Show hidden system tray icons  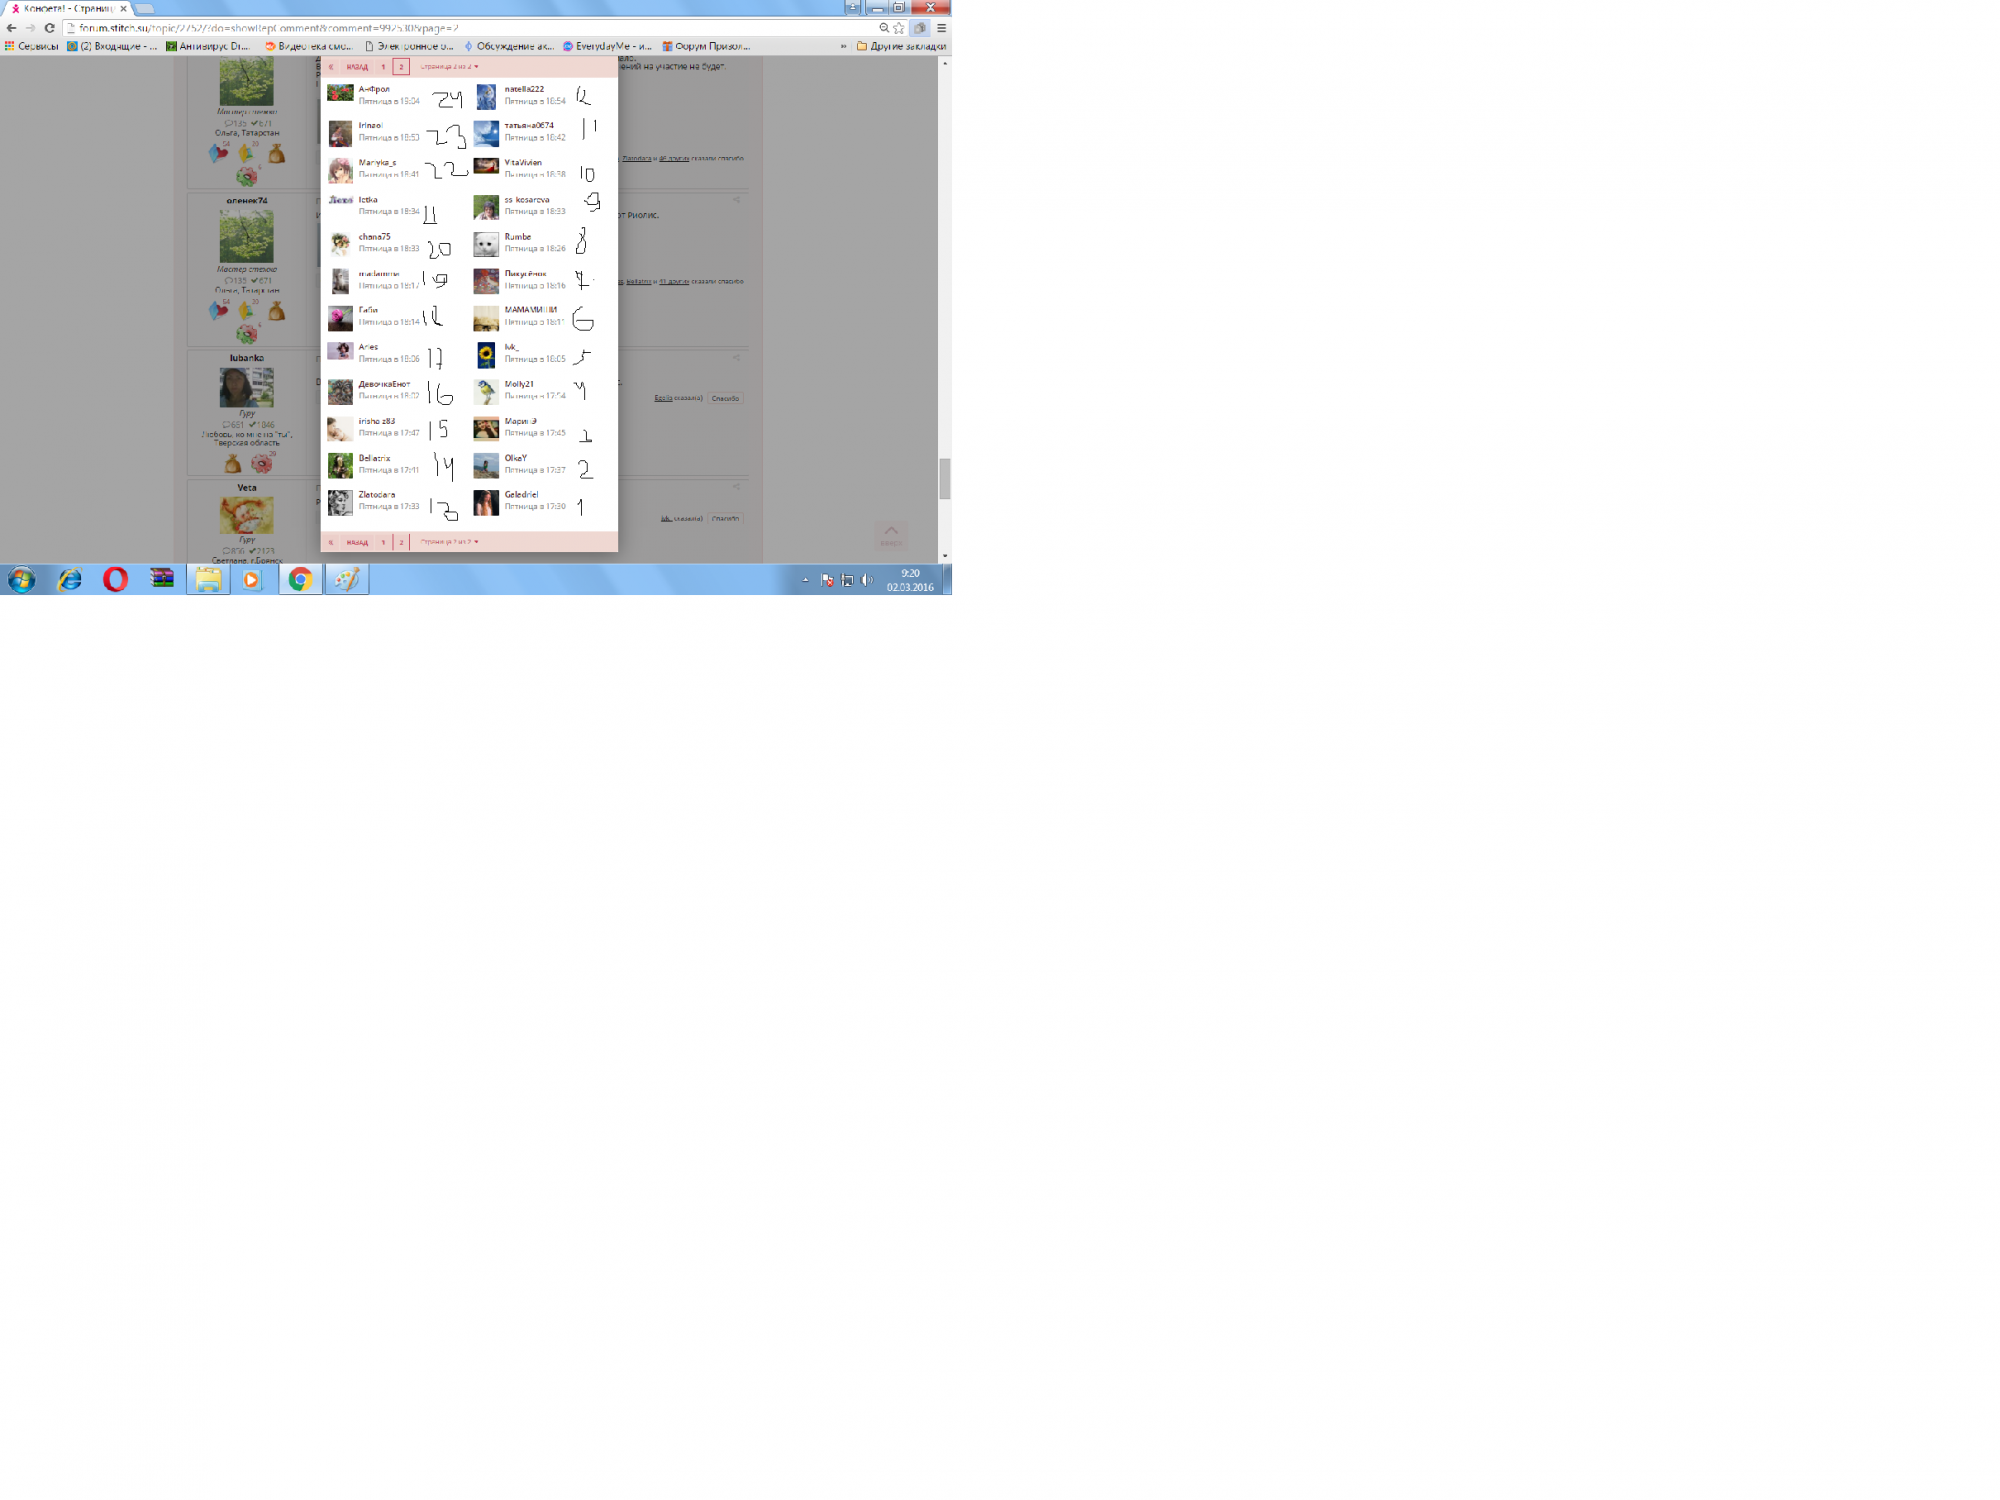[x=805, y=579]
